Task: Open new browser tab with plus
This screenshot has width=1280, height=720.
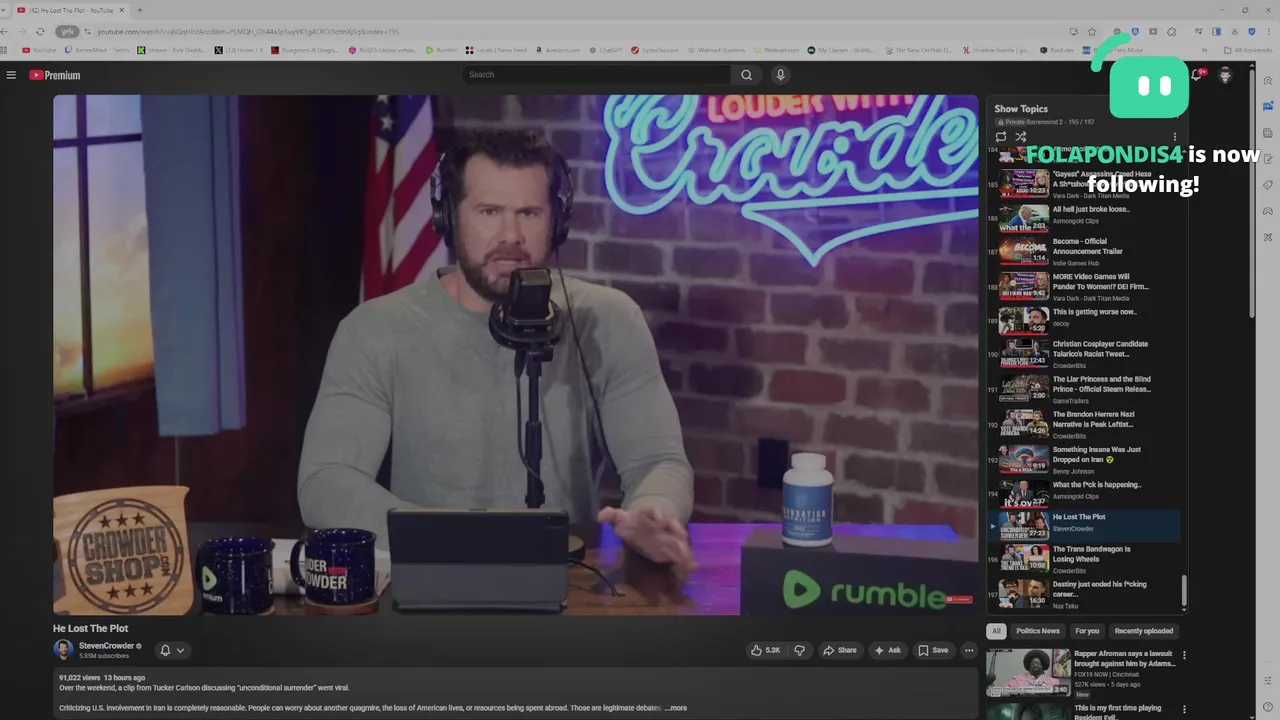Action: click(139, 10)
